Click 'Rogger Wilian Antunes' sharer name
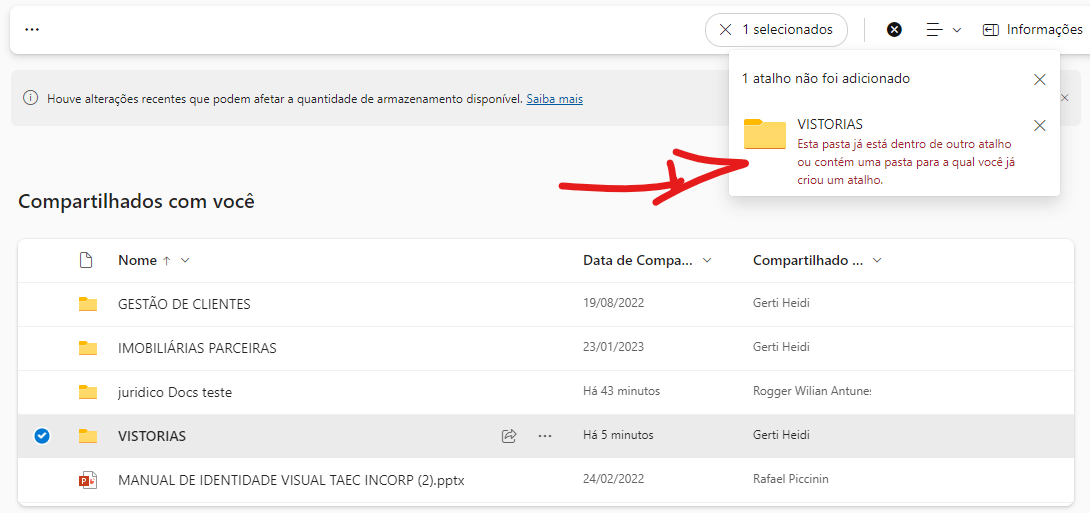This screenshot has width=1090, height=513. tap(812, 391)
